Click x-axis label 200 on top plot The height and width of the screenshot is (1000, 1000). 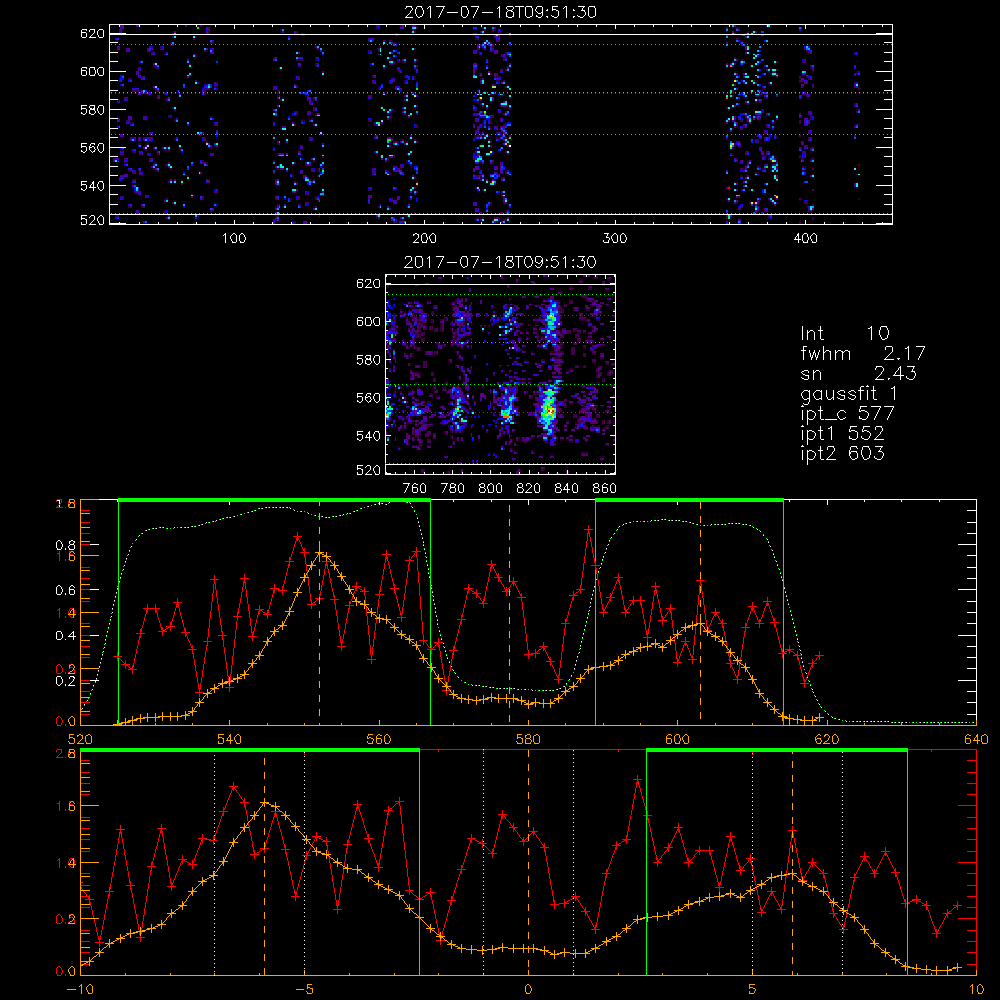[424, 239]
